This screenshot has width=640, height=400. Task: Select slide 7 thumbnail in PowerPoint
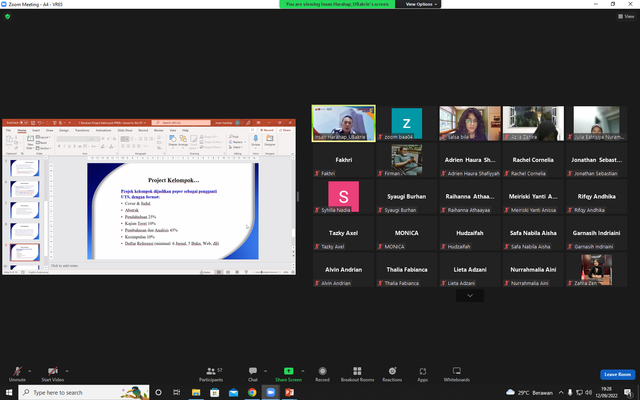(x=24, y=210)
